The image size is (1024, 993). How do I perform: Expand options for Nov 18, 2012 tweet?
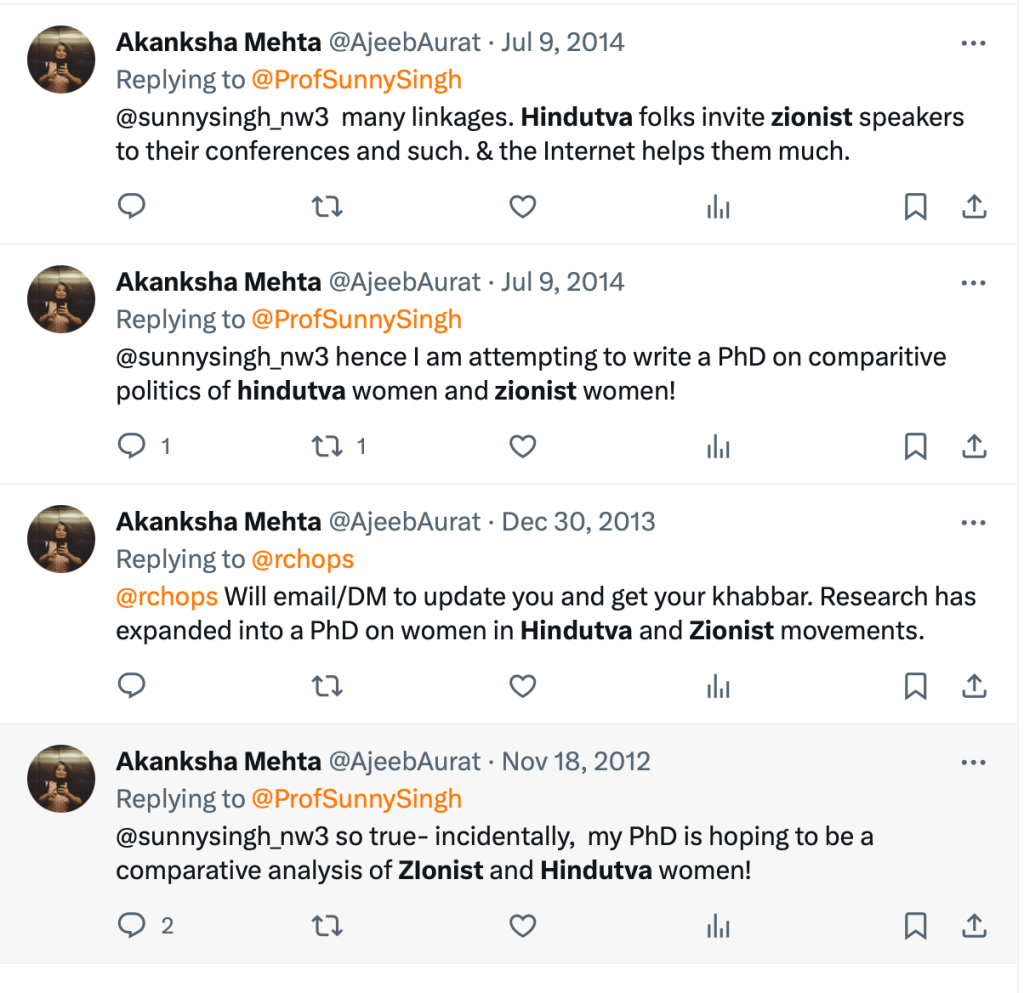(973, 763)
